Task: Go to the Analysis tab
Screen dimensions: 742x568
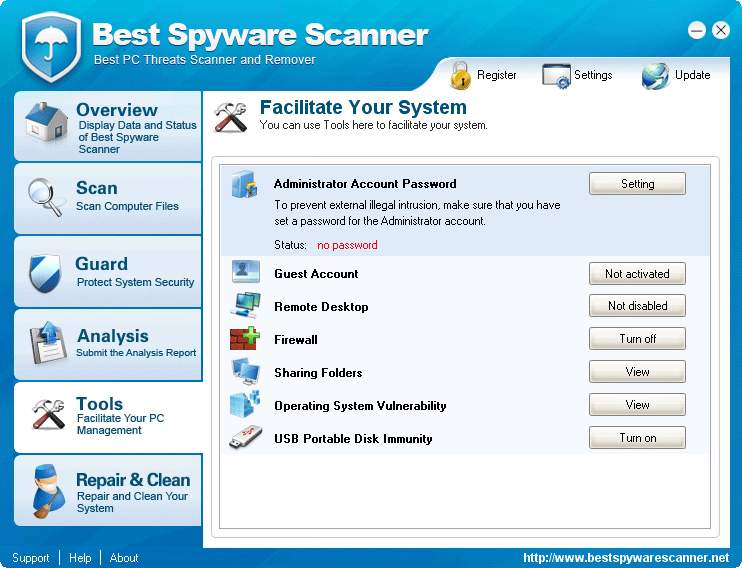Action: pos(108,345)
